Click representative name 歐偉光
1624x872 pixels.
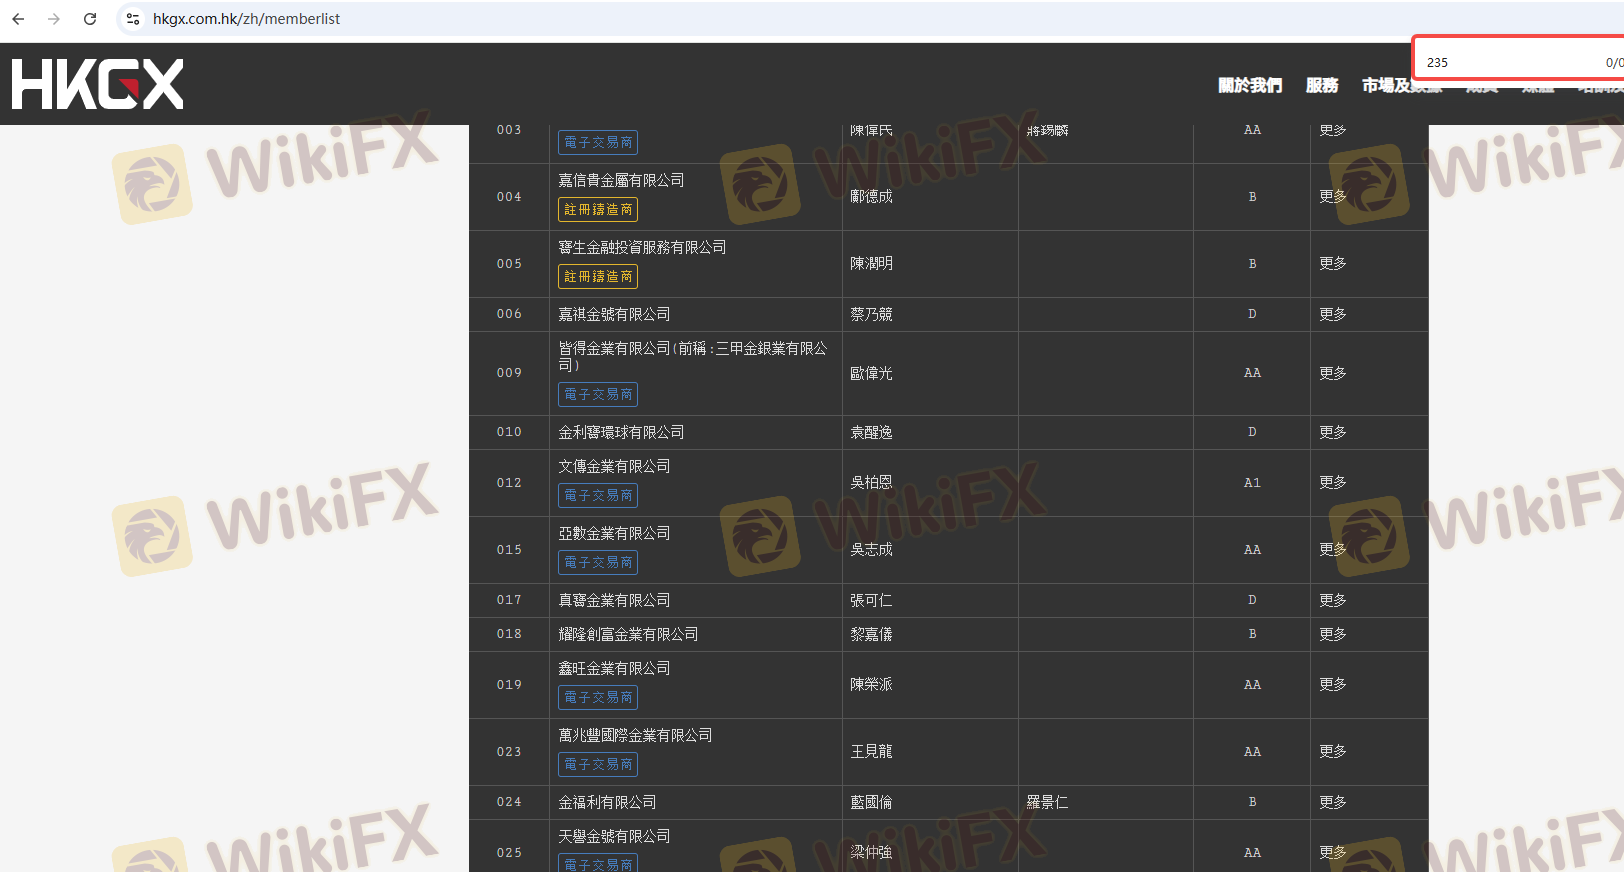(871, 373)
